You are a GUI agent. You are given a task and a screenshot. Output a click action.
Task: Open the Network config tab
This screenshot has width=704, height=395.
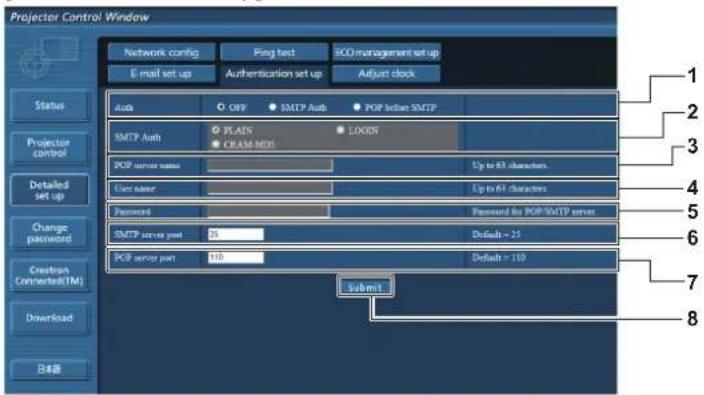click(161, 53)
